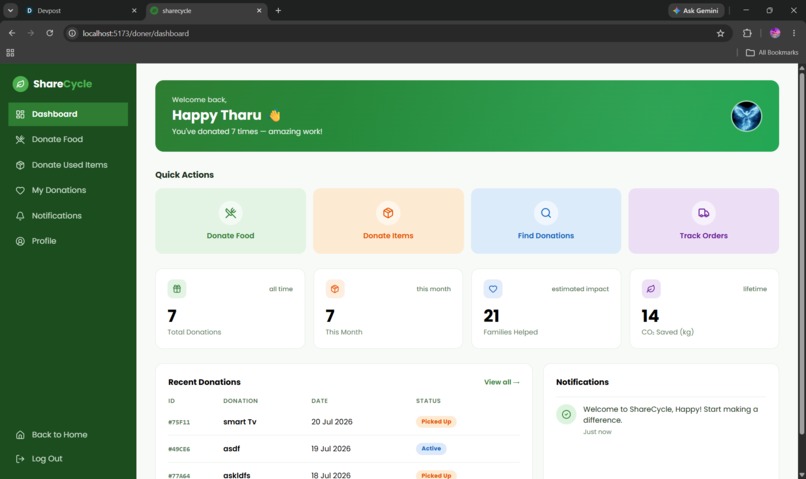
Task: Click the leaf icon in CO₂ Saved card
Action: (x=651, y=289)
